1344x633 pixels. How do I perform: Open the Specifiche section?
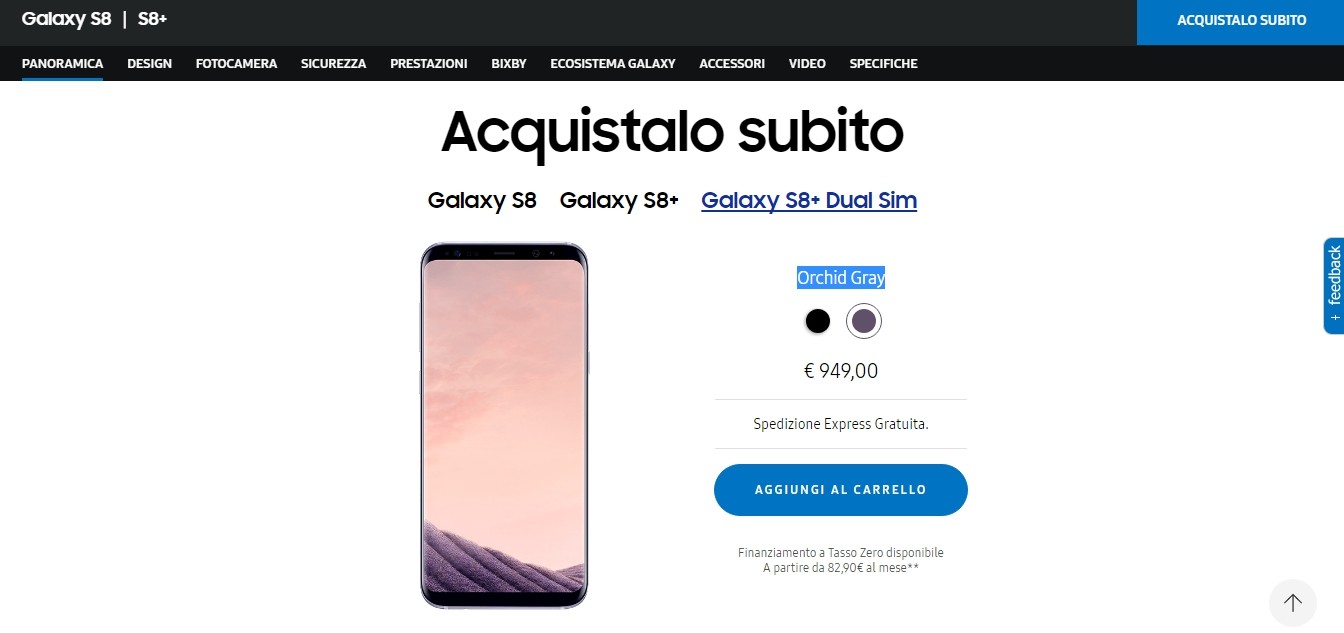point(883,63)
